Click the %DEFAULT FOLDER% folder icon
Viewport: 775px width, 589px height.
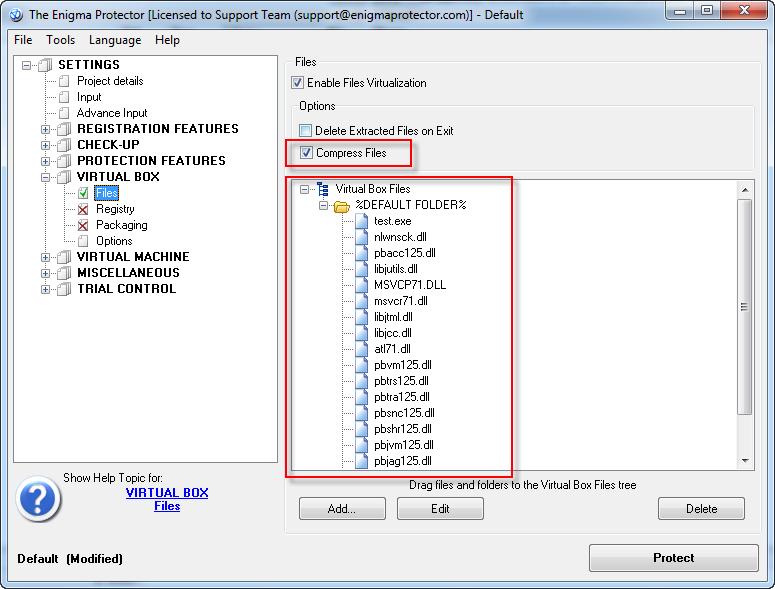342,206
